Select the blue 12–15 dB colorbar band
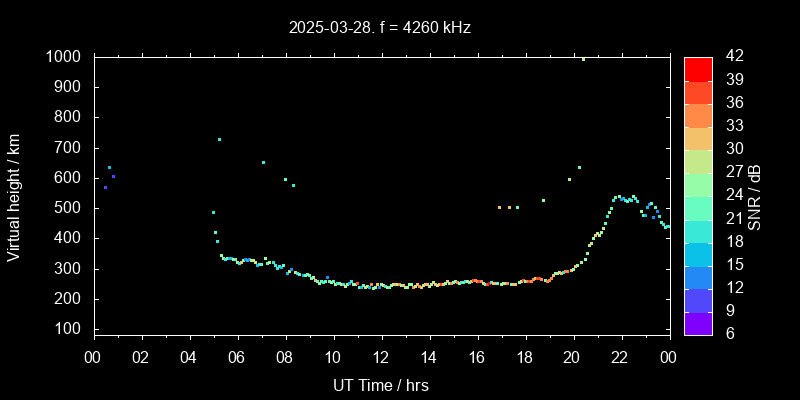 pos(698,277)
